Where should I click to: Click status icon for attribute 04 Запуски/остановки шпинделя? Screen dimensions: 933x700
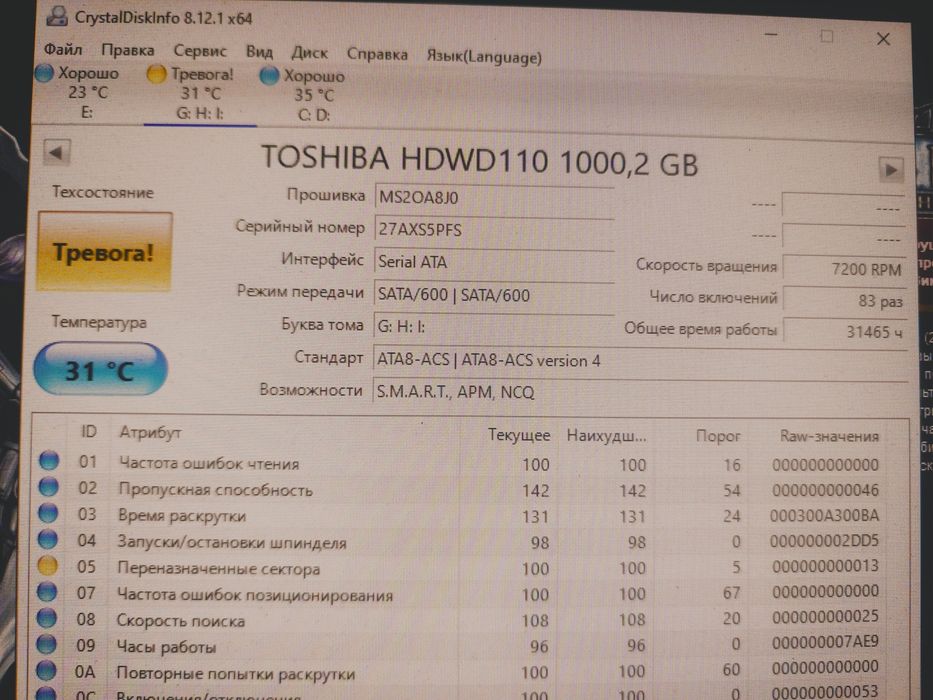(x=48, y=539)
